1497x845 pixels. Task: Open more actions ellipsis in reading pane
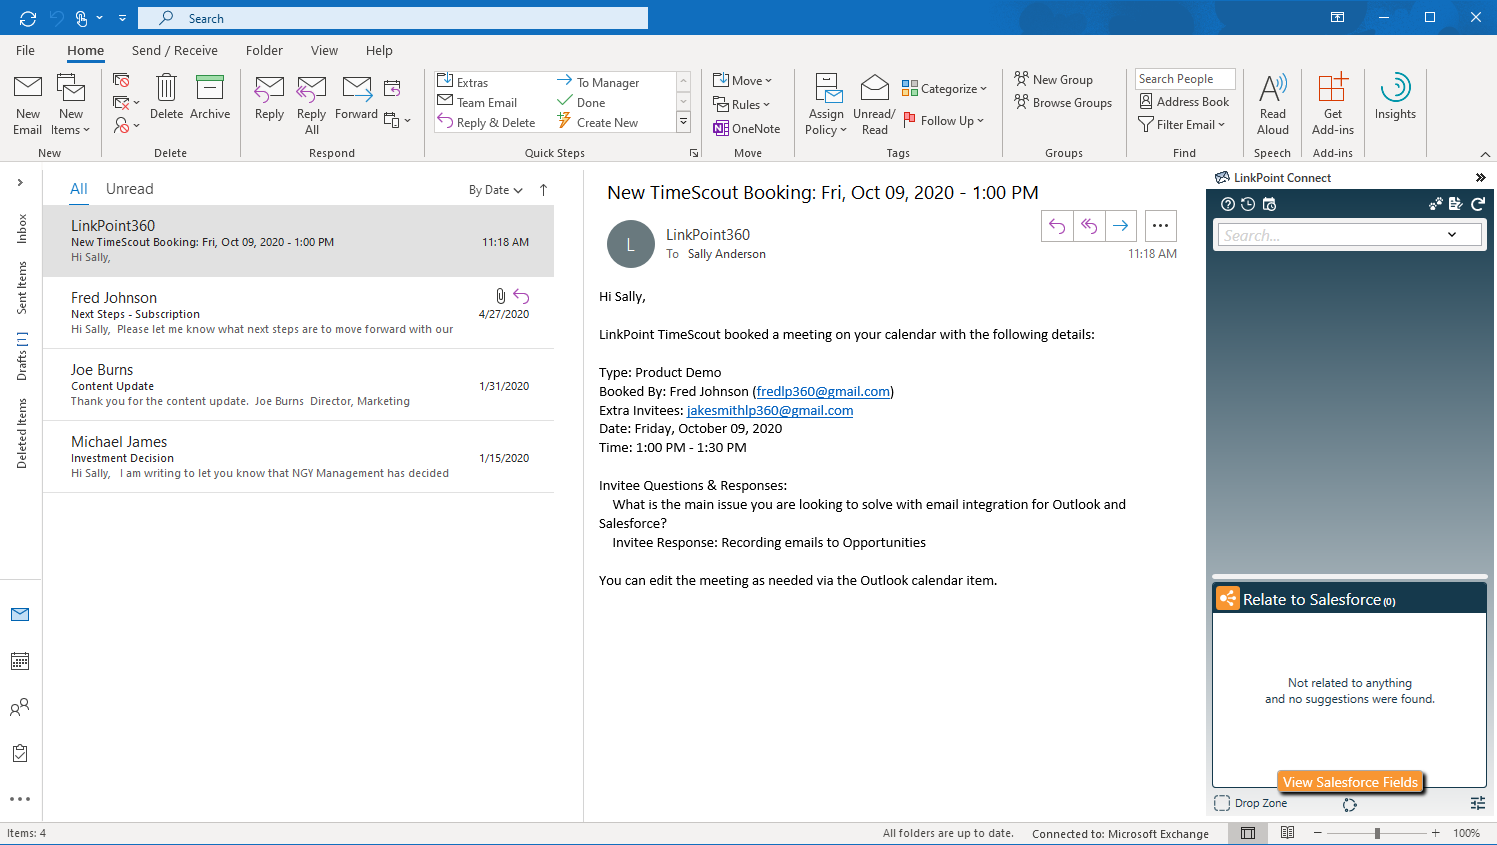click(x=1160, y=226)
